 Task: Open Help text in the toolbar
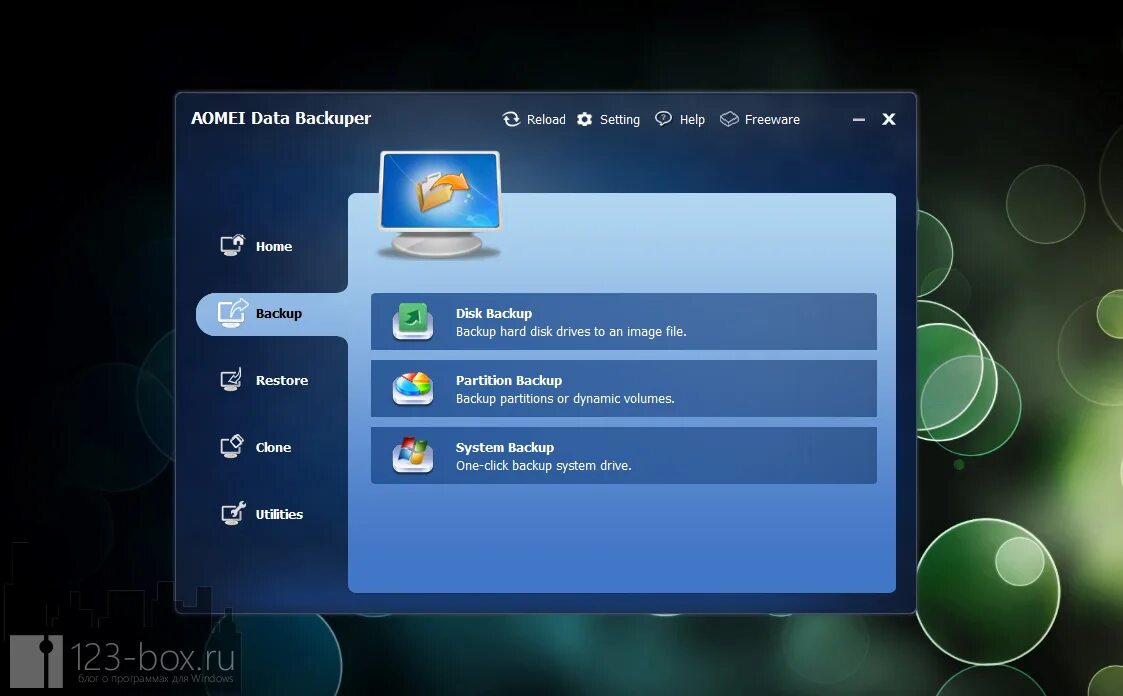click(692, 120)
